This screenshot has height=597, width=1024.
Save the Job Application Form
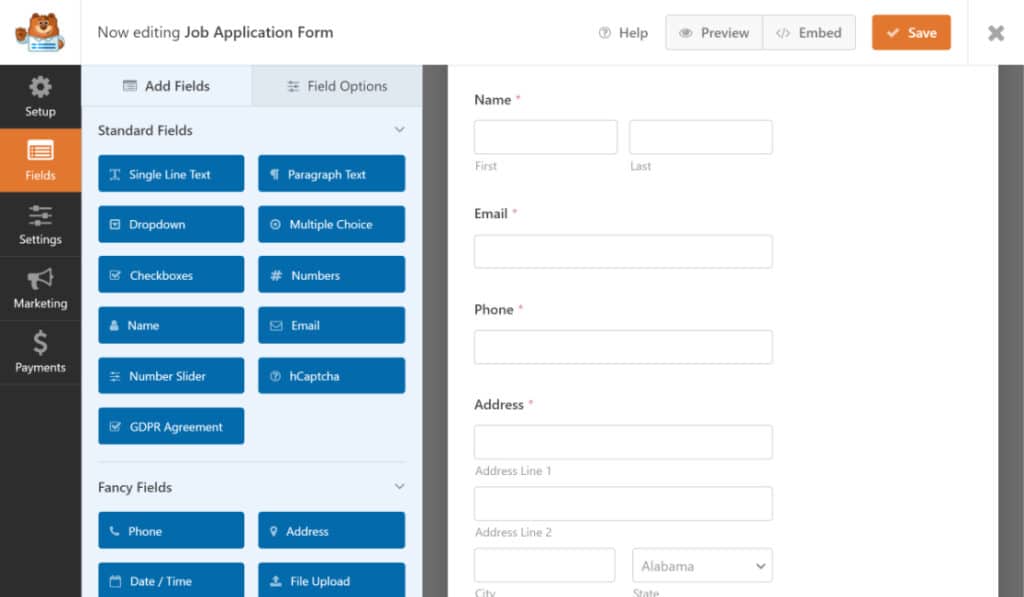coord(911,32)
